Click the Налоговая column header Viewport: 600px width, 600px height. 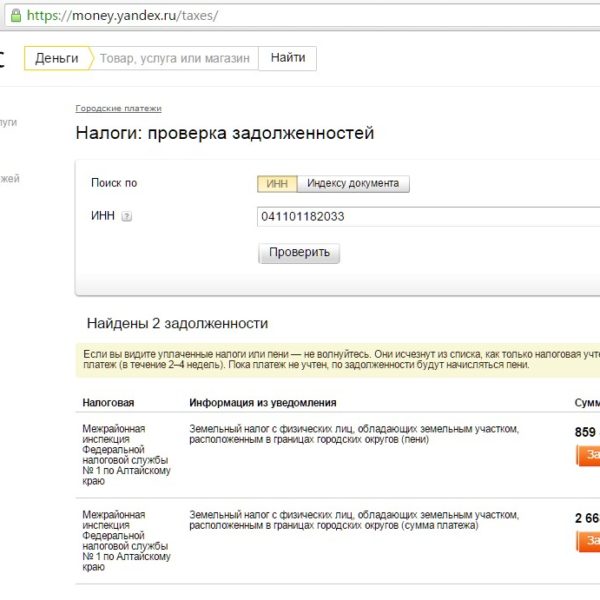click(x=108, y=402)
